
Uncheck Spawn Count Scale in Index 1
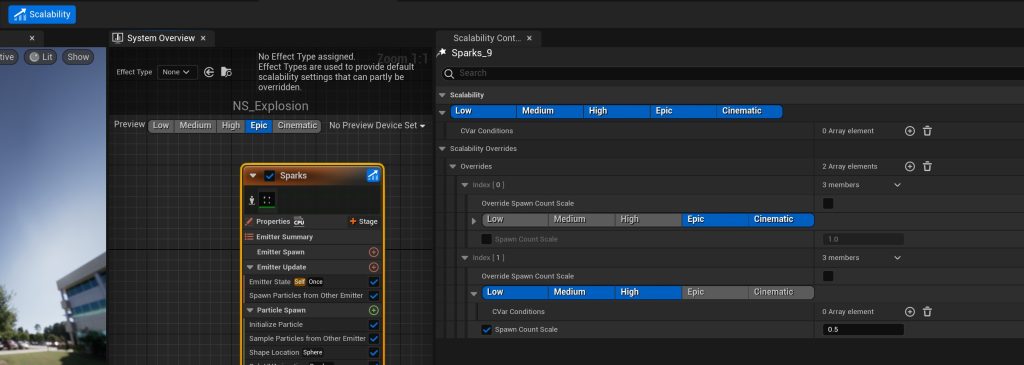486,330
